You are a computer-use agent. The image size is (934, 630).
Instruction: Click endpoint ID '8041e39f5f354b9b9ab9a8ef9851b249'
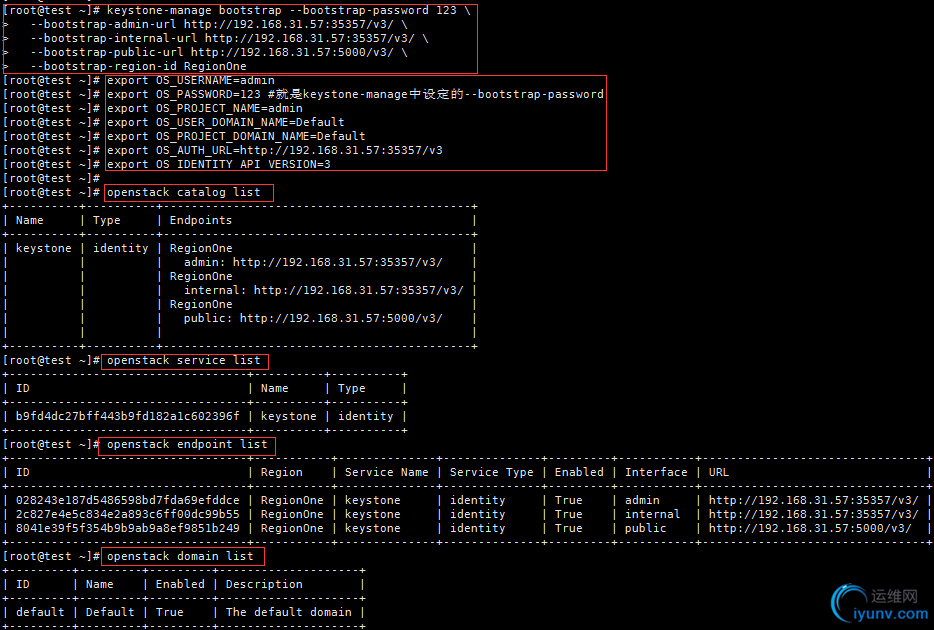tap(127, 528)
